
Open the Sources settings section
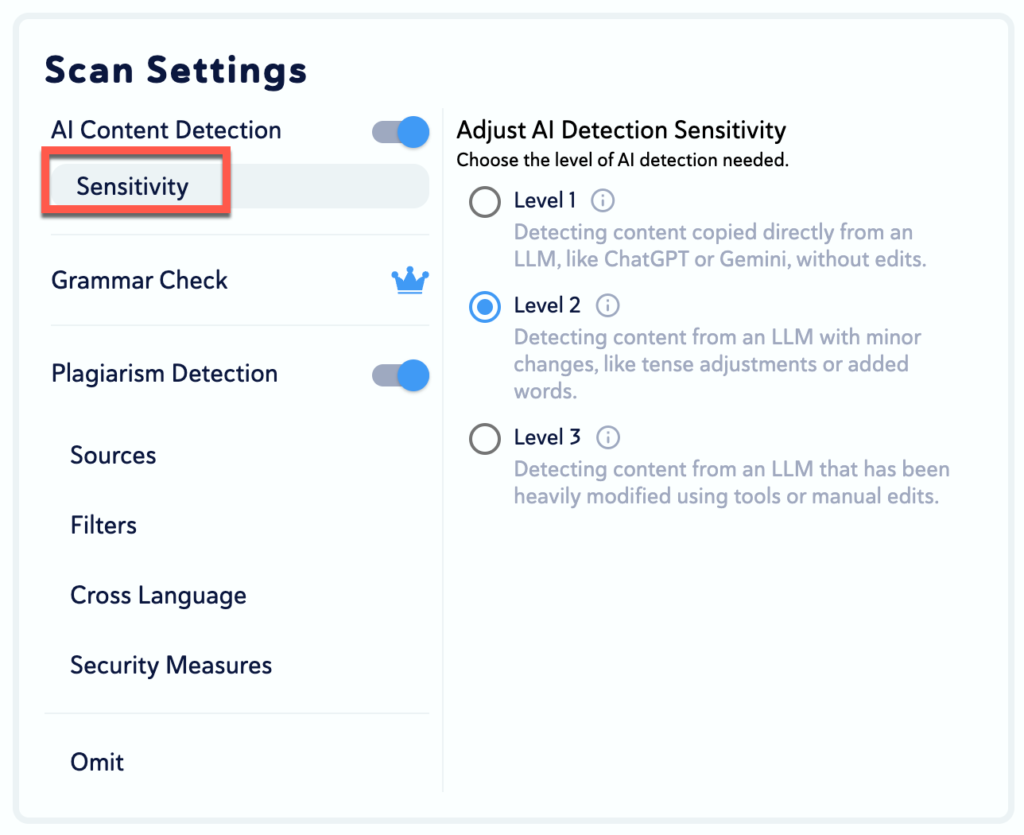(x=113, y=456)
